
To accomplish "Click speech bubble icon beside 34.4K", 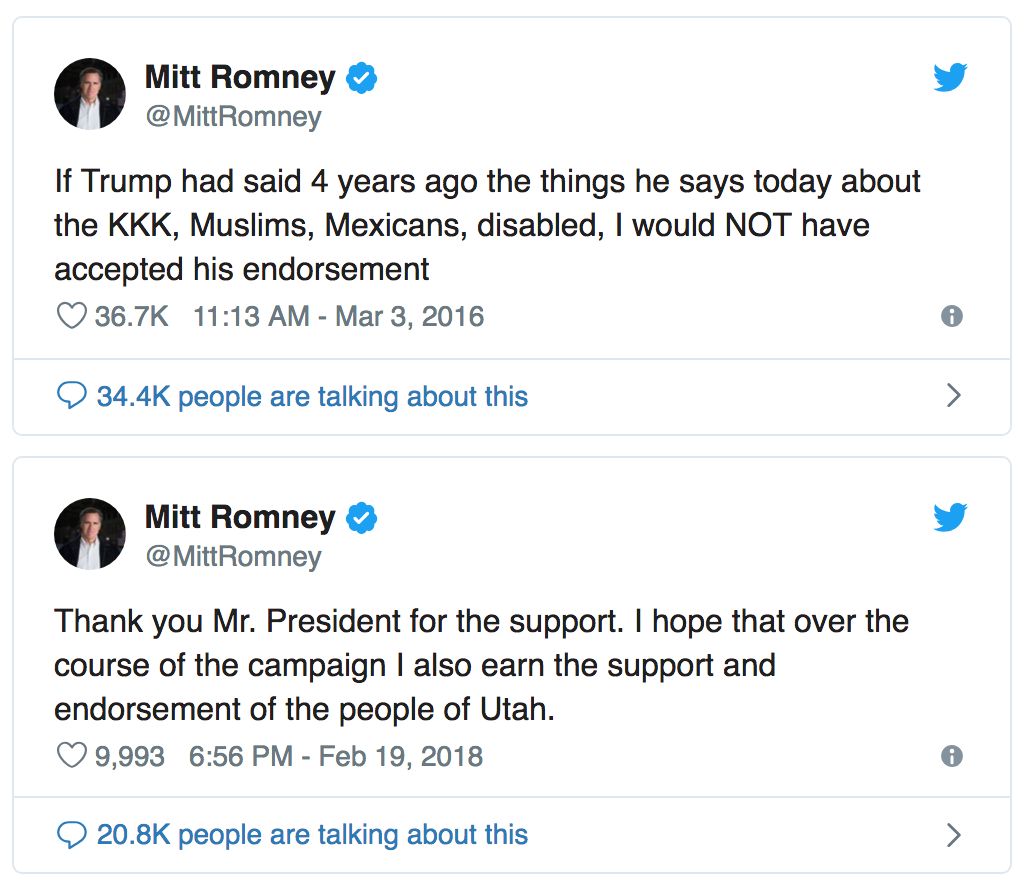I will 71,396.
